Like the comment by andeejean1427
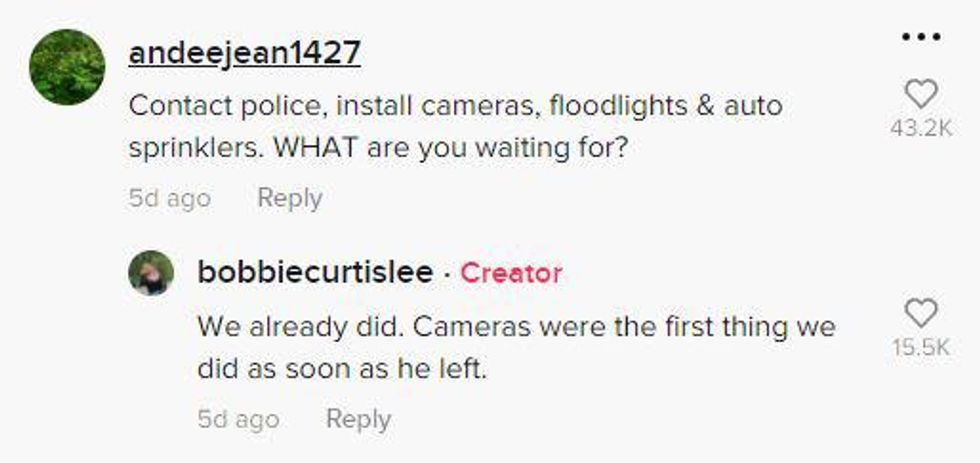This screenshot has height=463, width=980. tap(920, 96)
